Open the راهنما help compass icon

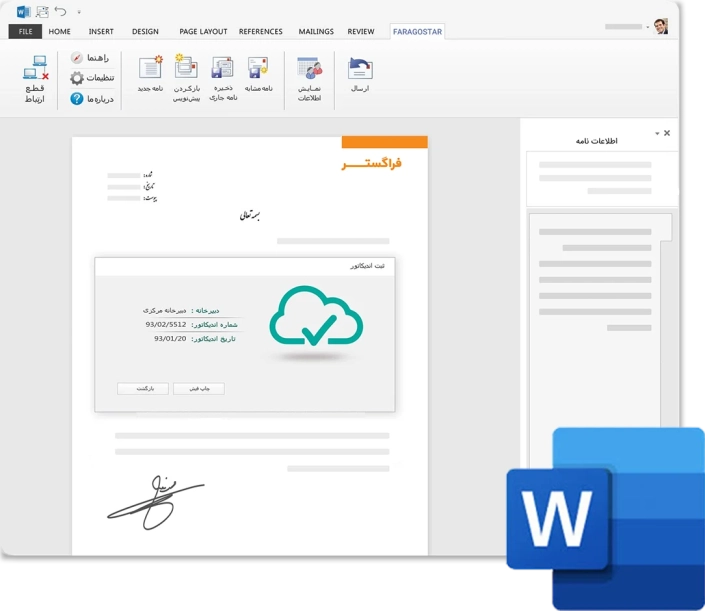[x=77, y=58]
